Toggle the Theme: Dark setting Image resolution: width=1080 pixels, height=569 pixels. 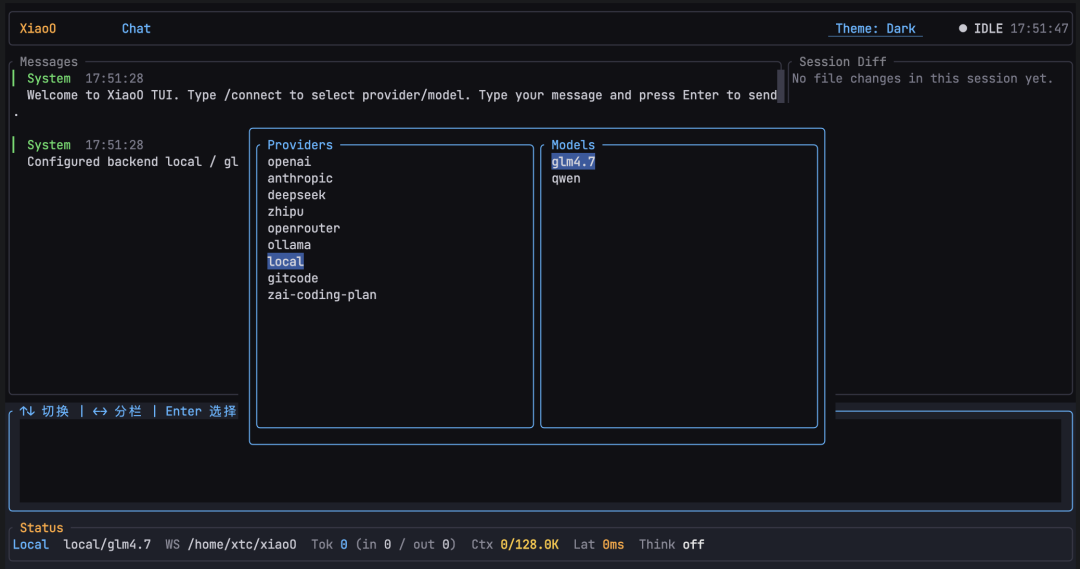click(875, 28)
